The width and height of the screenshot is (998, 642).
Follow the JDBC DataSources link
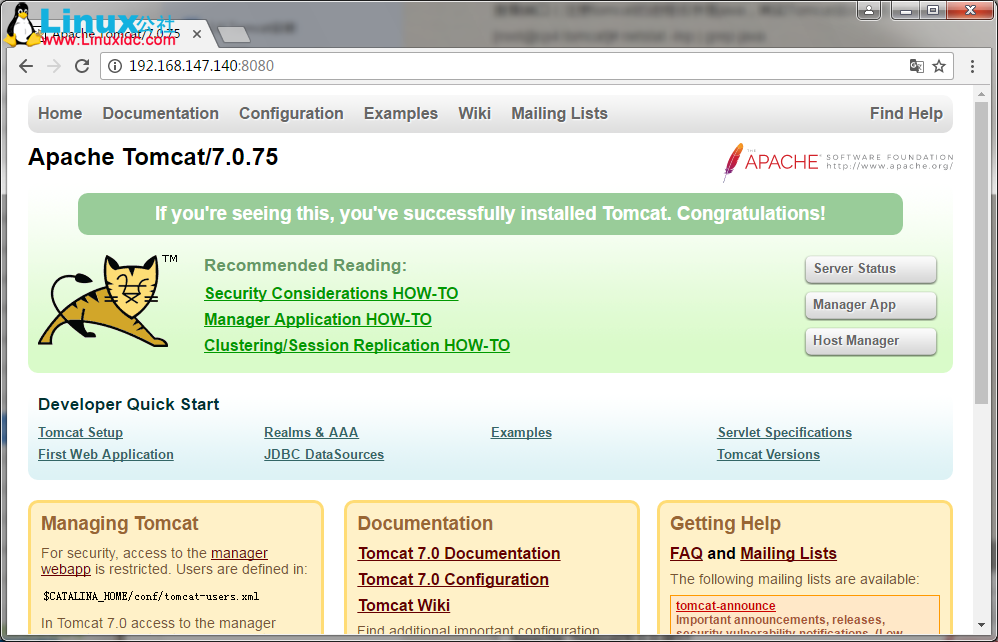(x=324, y=454)
